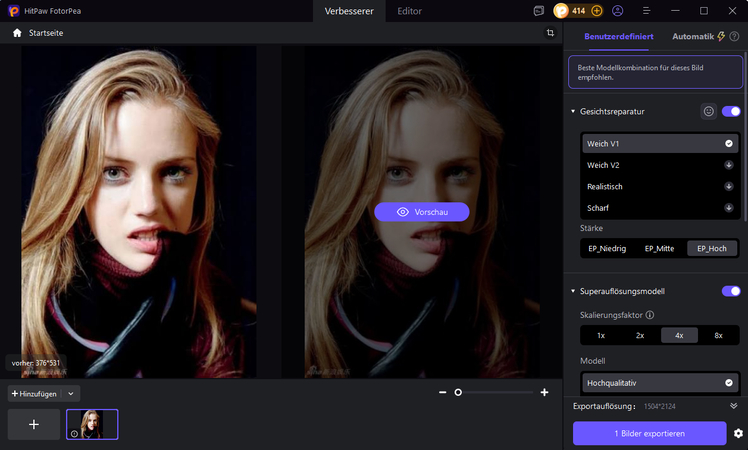This screenshot has width=748, height=450.
Task: Toggle Gesichtsreparatur switch off
Action: click(x=731, y=111)
